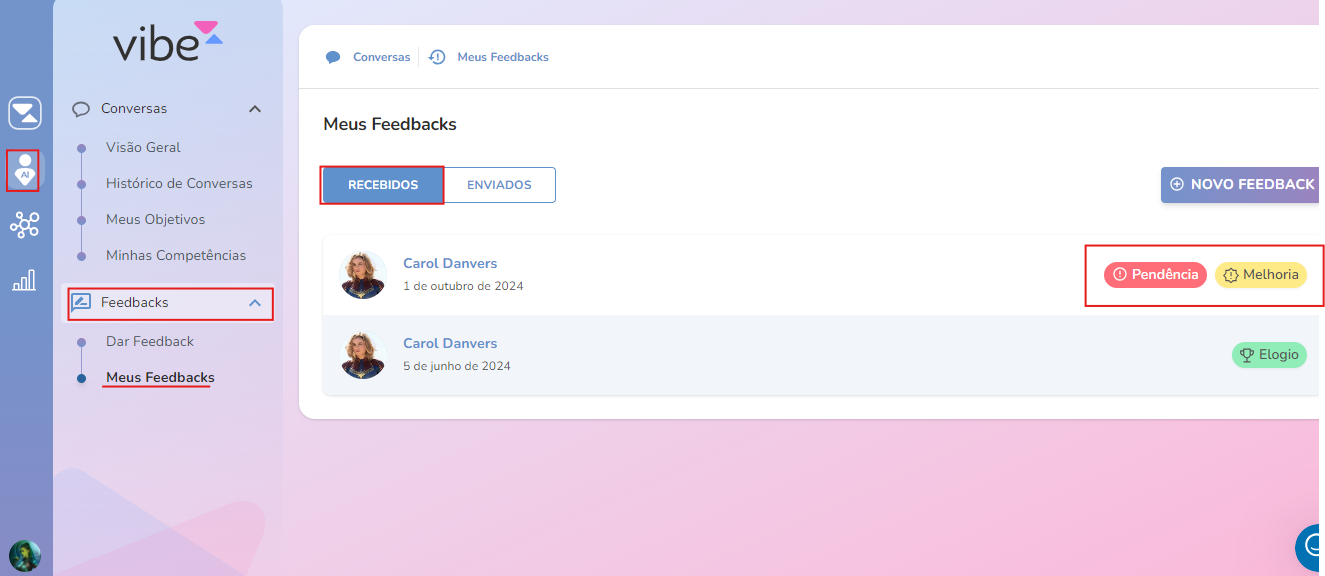Image resolution: width=1325 pixels, height=576 pixels.
Task: Open the chat support bubble icon
Action: coord(1310,547)
